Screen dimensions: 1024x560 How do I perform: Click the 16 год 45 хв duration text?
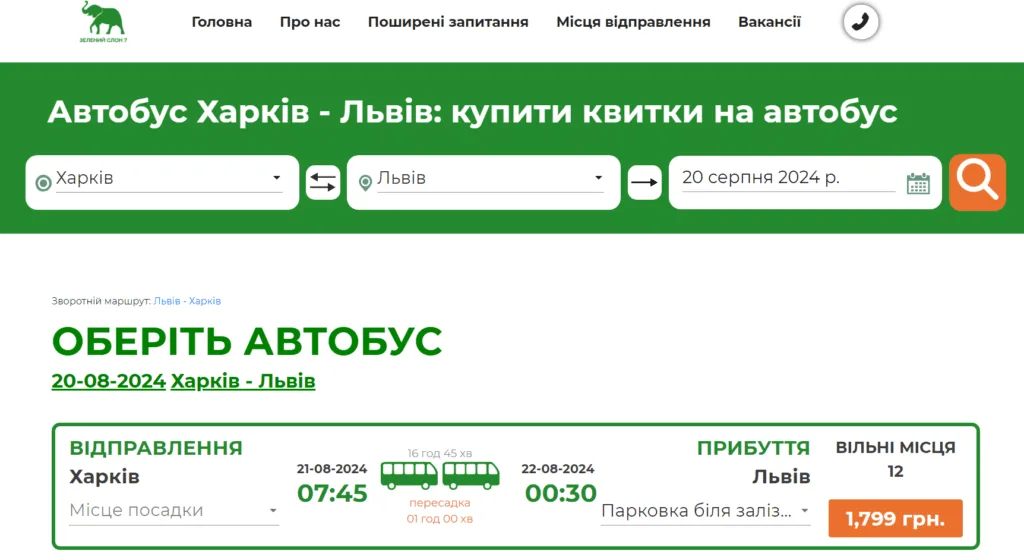click(x=440, y=453)
